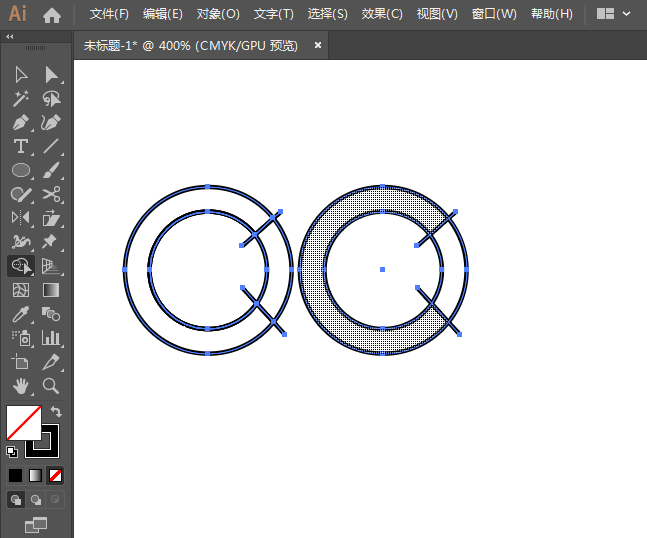Screen dimensions: 647x538
Task: Close the 未标题-1* document tab
Action: pos(318,45)
